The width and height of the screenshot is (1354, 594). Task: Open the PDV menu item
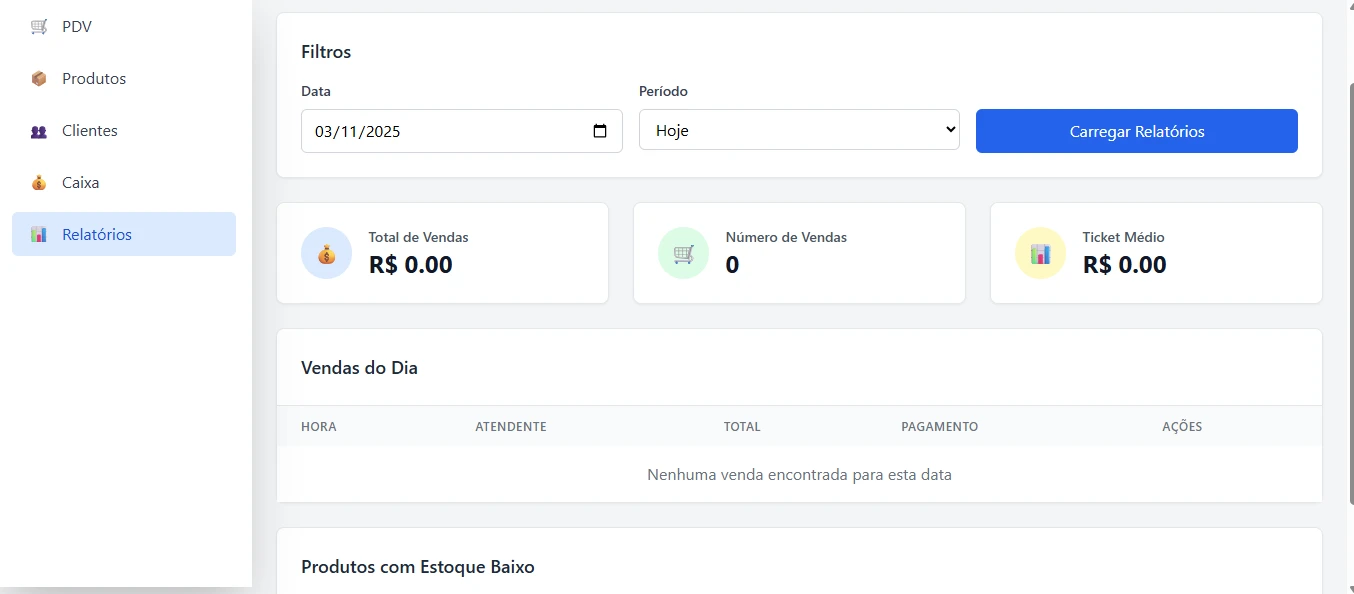coord(77,27)
